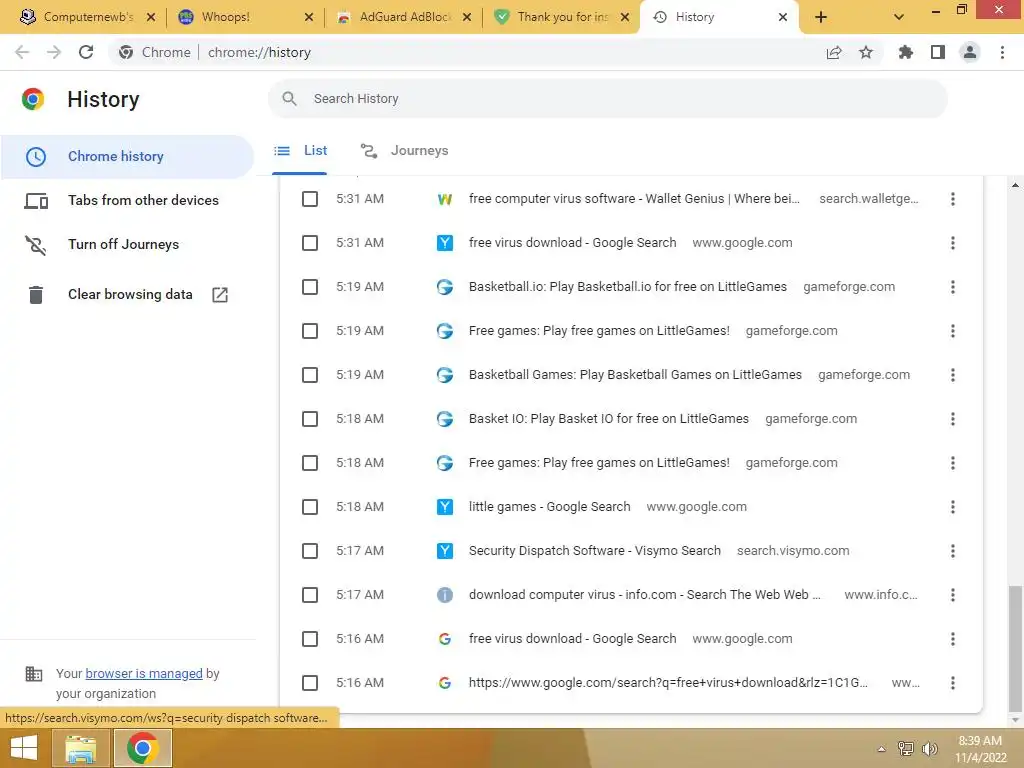The image size is (1024, 768).
Task: Bookmark this page with the star icon
Action: (866, 52)
